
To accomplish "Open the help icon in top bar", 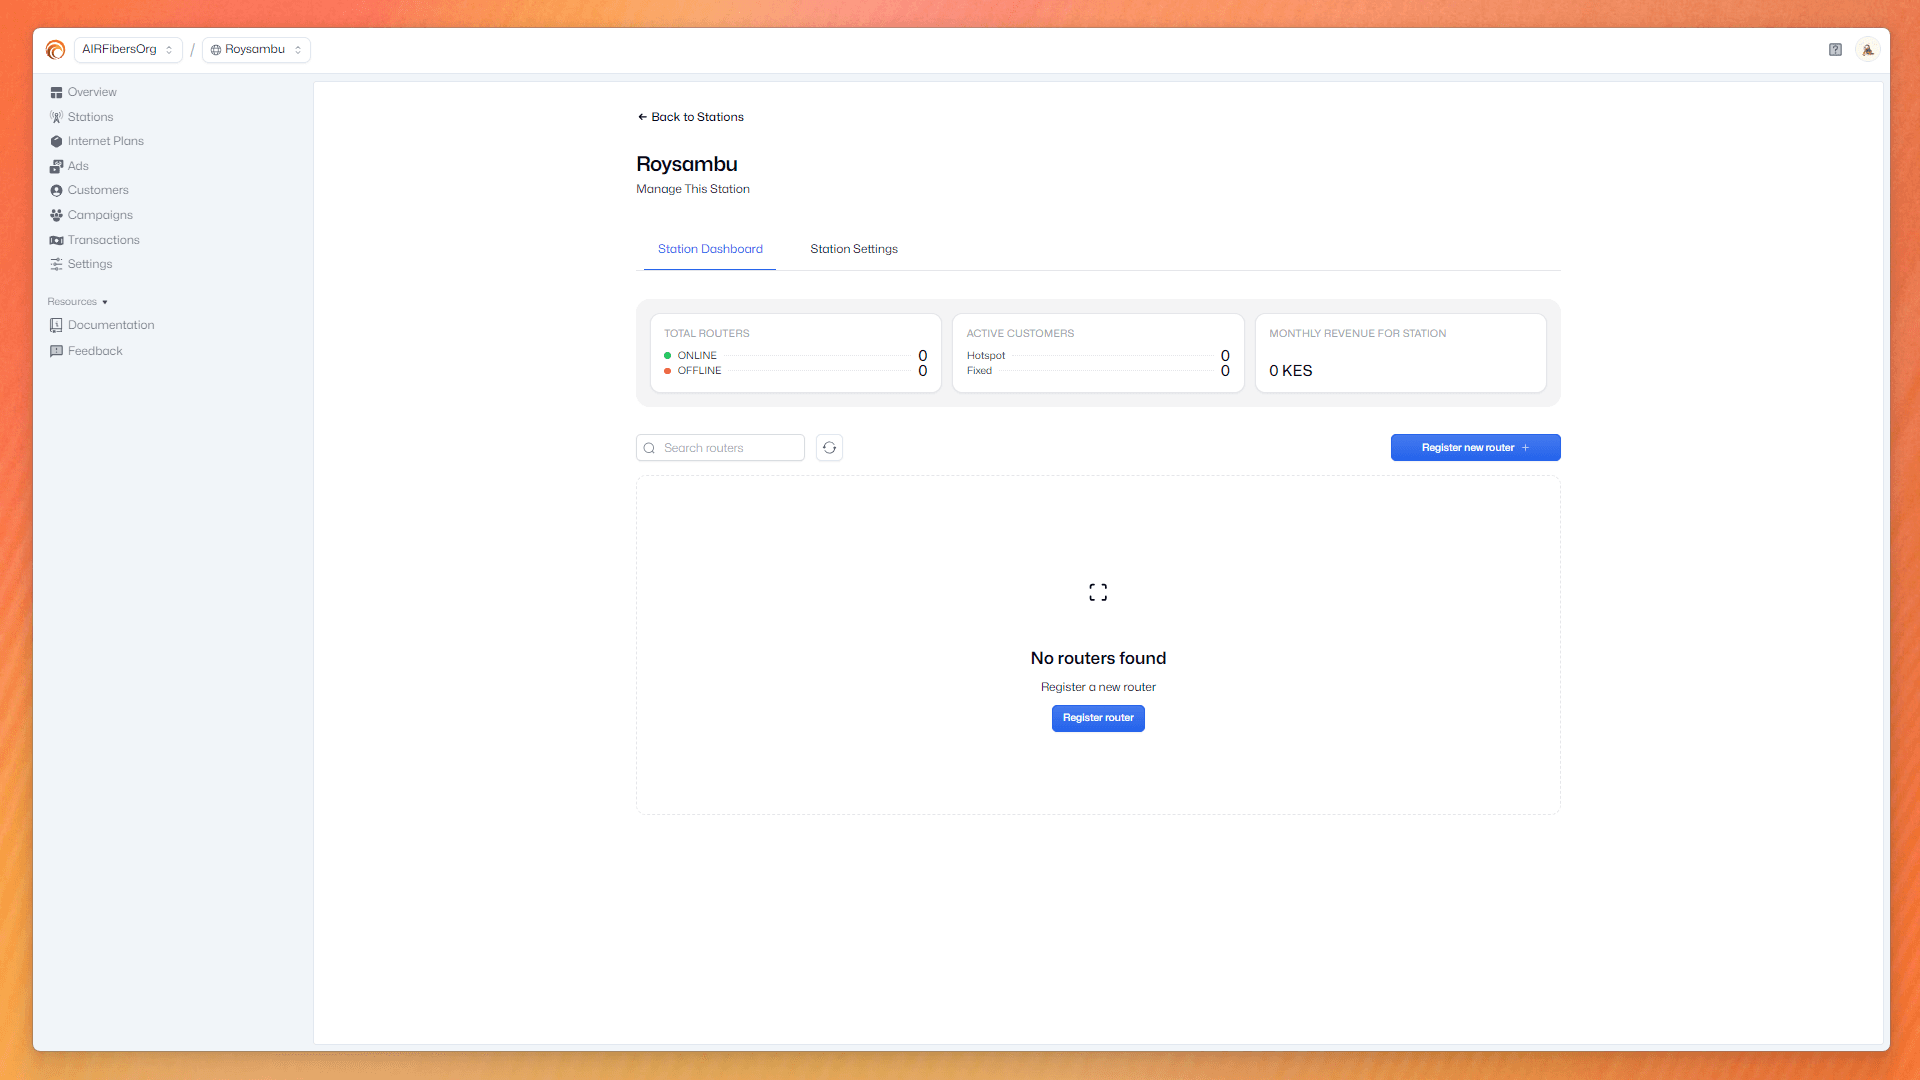I will coord(1835,50).
